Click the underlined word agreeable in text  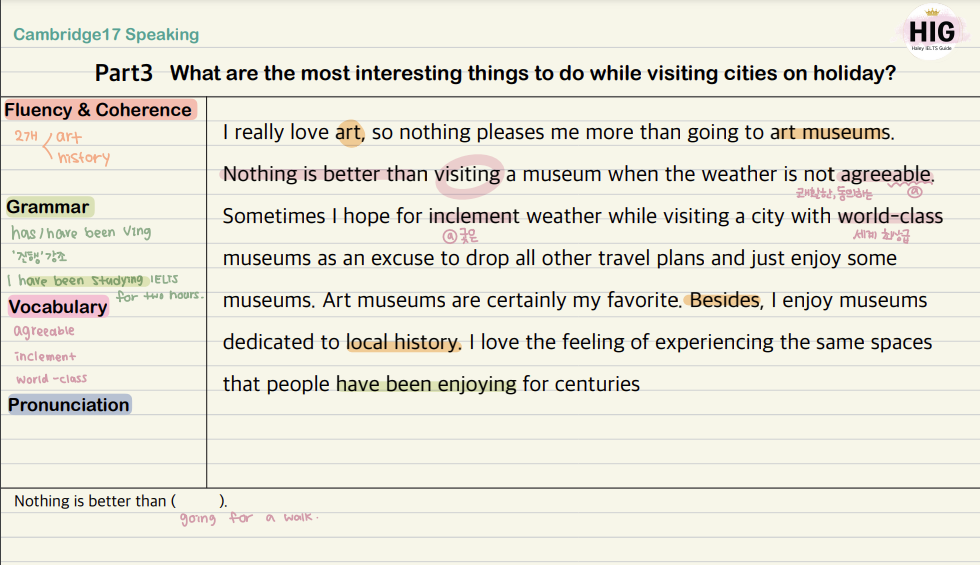pyautogui.click(x=886, y=174)
